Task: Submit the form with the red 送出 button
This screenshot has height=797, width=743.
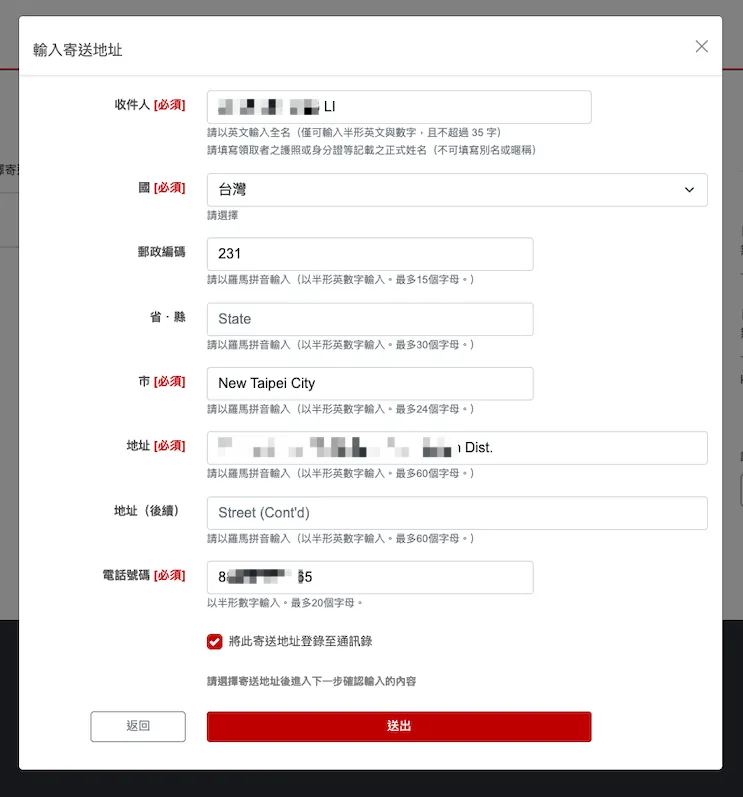Action: pyautogui.click(x=398, y=726)
